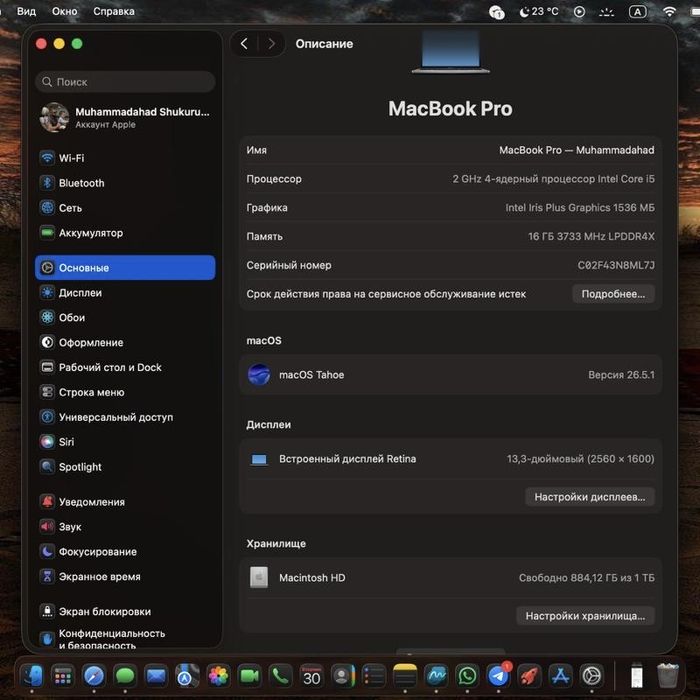Open Notes app in the Dock
Viewport: 700px width, 700px height.
(x=405, y=676)
